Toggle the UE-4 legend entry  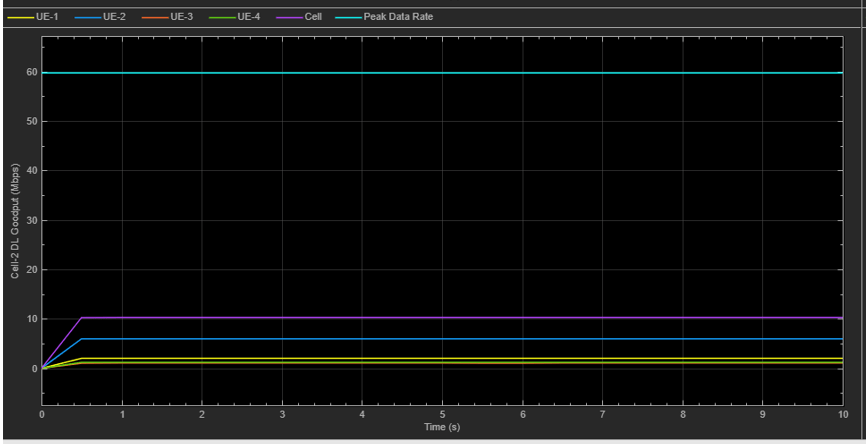coord(235,17)
